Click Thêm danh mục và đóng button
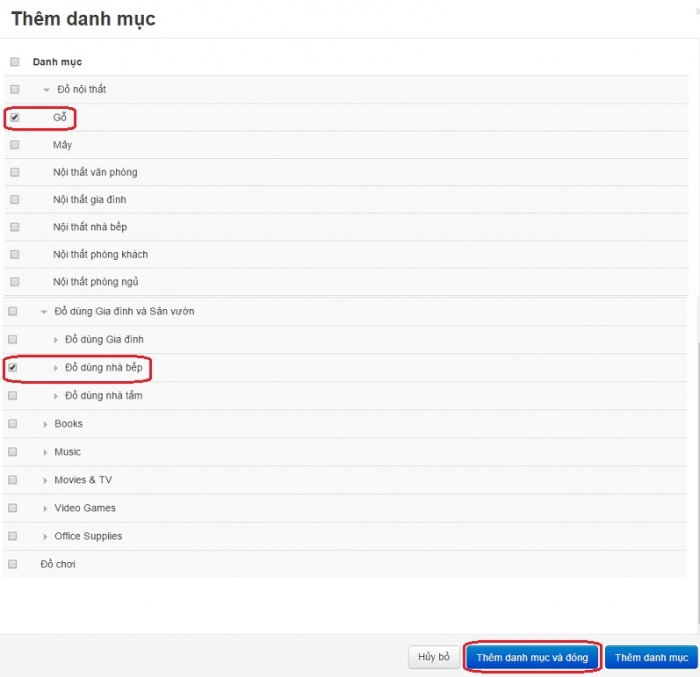The image size is (700, 677). click(x=532, y=657)
